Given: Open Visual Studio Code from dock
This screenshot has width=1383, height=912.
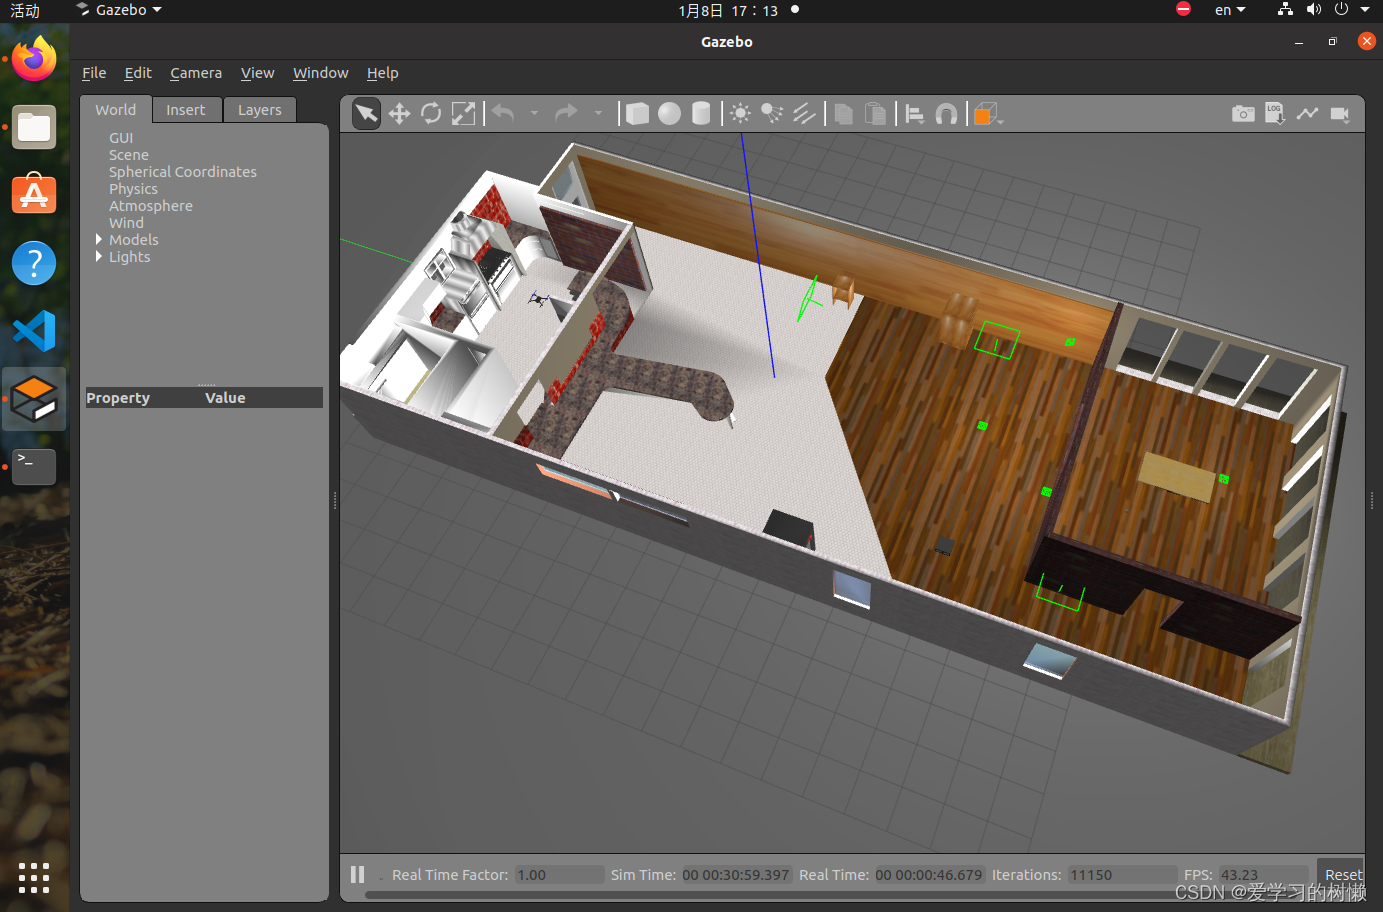Looking at the screenshot, I should (x=34, y=331).
